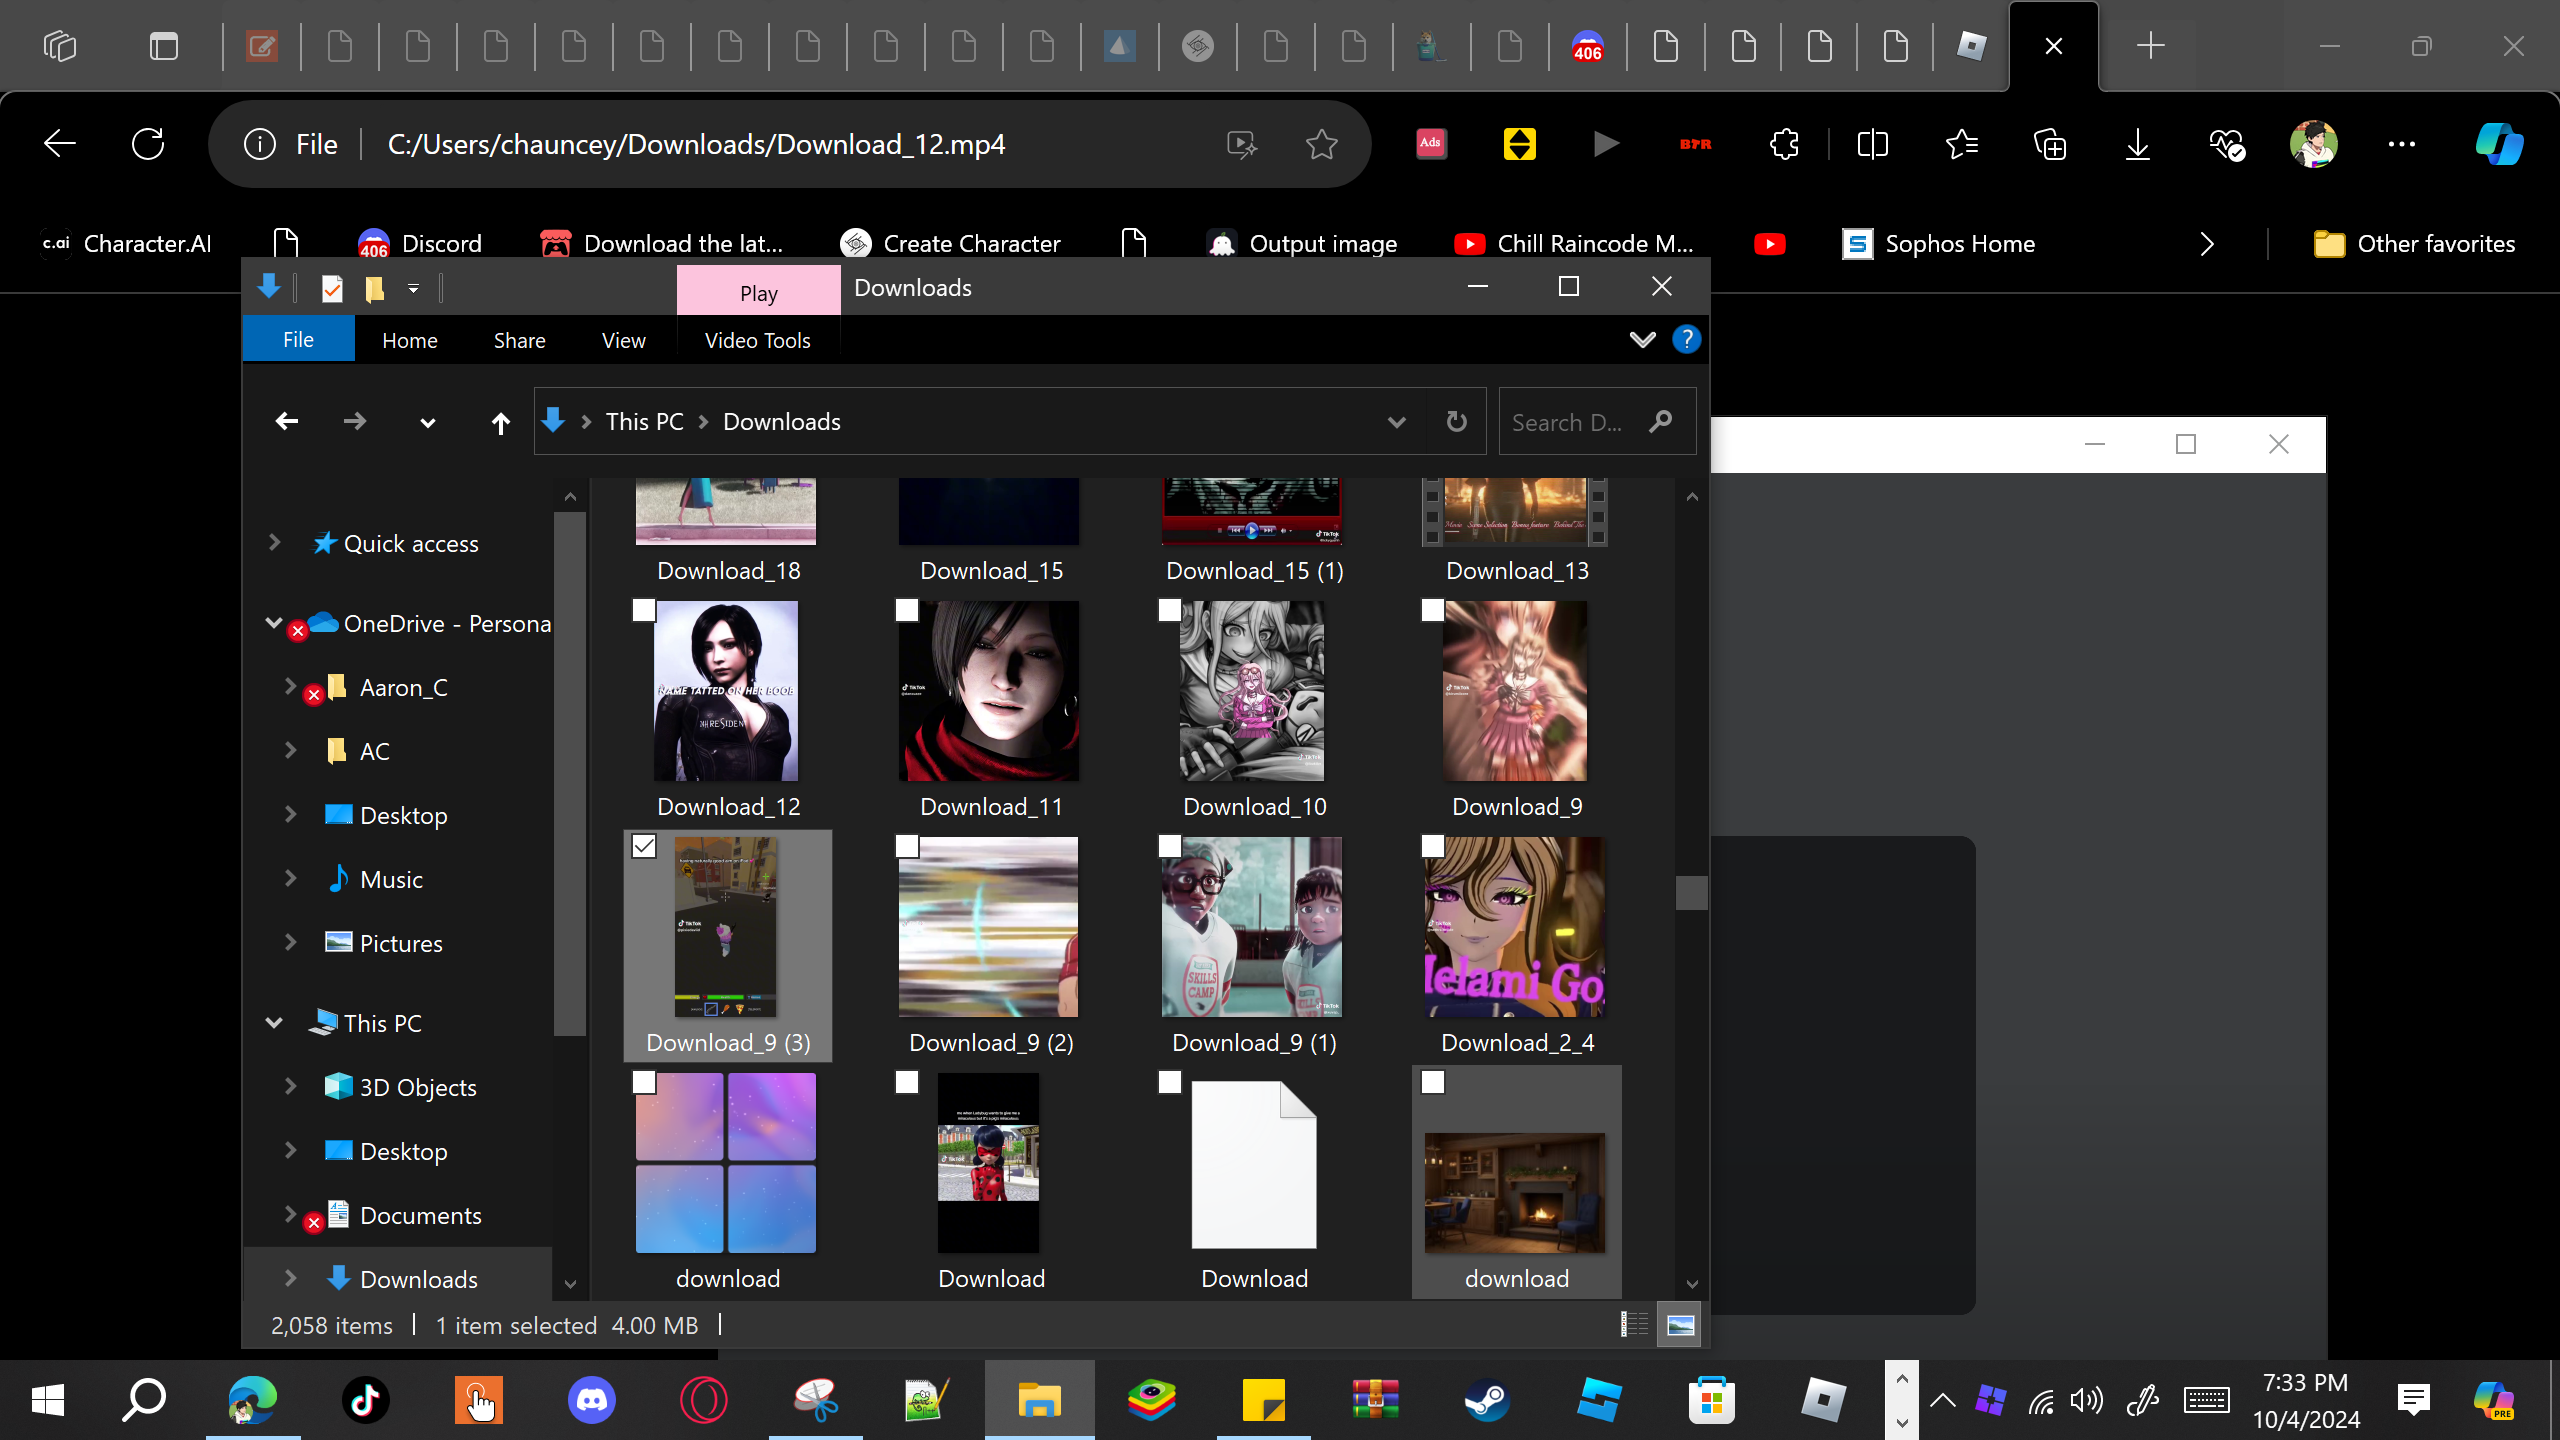Open Windows Search on the taskbar
This screenshot has height=1440, width=2560.
pos(144,1400)
